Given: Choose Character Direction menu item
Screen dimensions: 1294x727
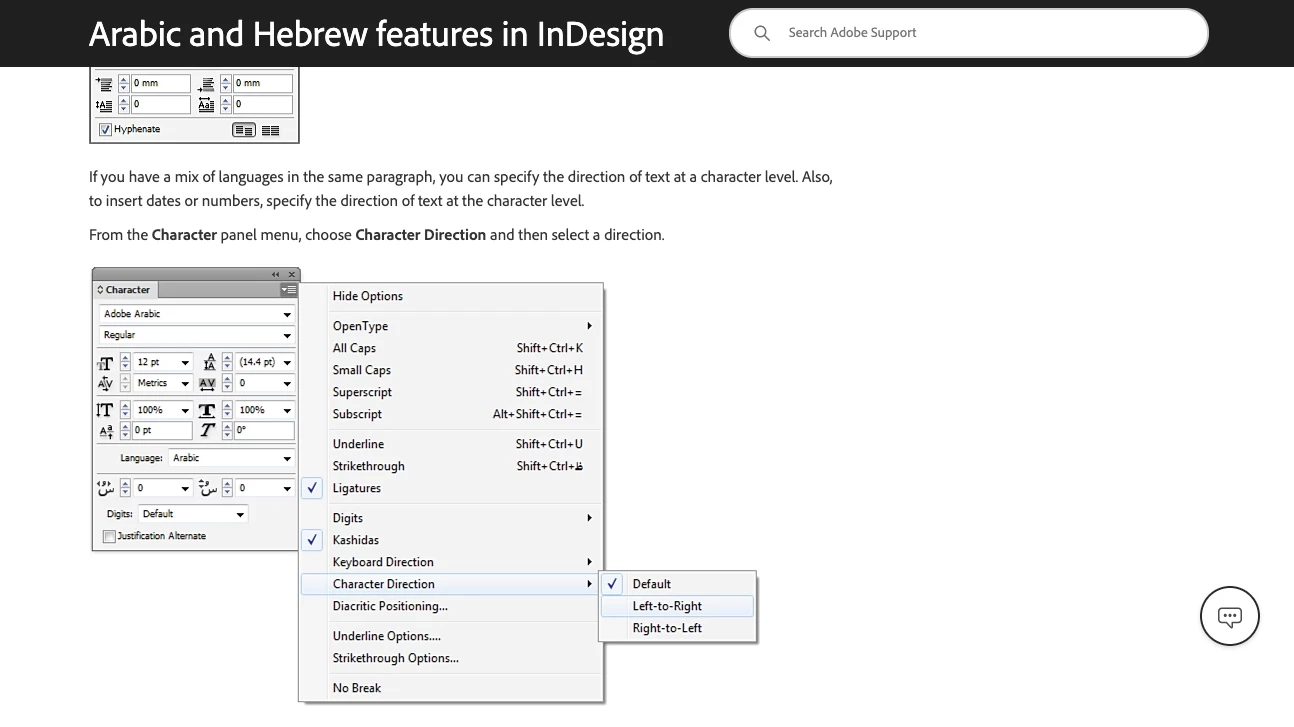Looking at the screenshot, I should click(x=450, y=584).
